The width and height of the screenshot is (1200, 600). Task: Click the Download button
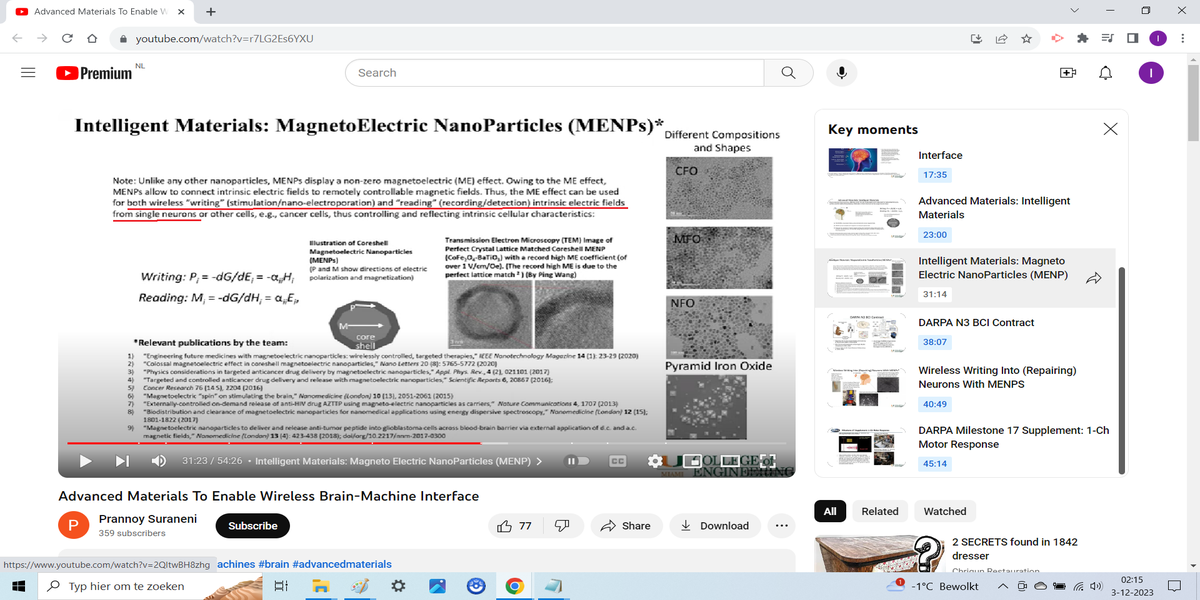pos(714,526)
